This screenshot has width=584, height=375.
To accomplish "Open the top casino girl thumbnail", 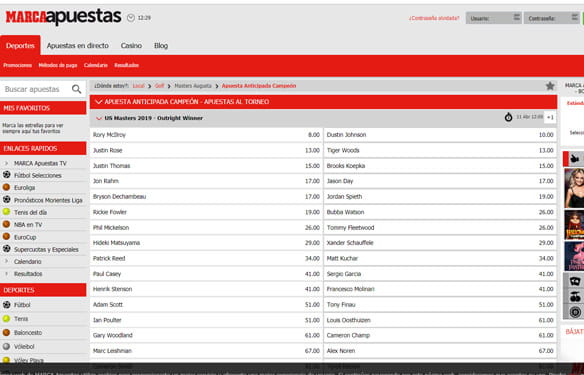I will 574,188.
